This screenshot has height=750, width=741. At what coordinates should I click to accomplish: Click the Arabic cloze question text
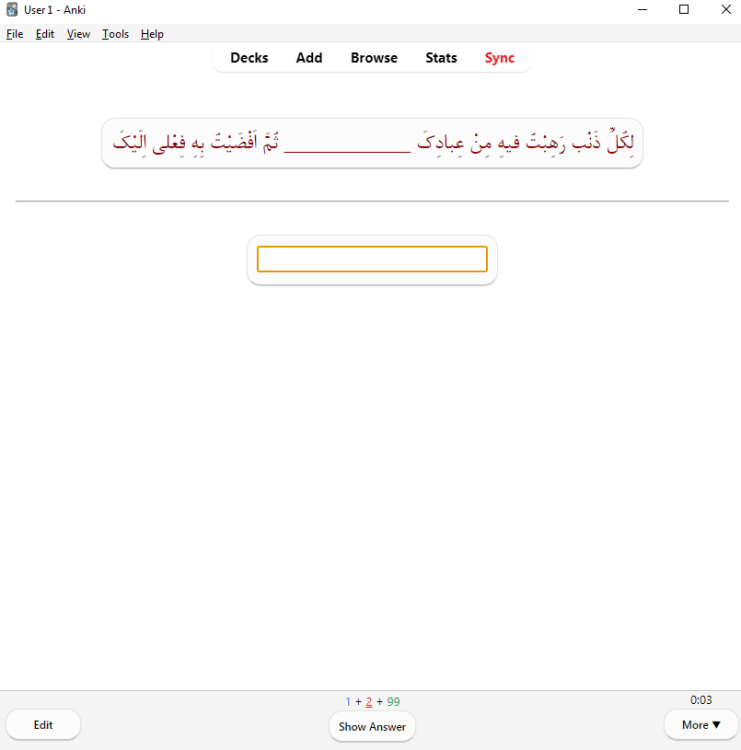tap(372, 143)
